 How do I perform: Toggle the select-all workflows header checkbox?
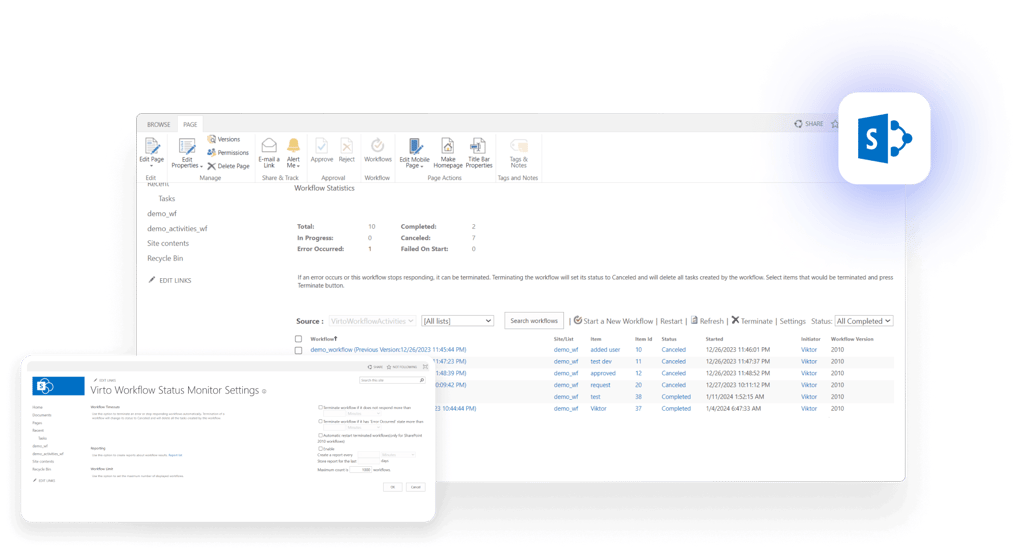click(x=298, y=339)
